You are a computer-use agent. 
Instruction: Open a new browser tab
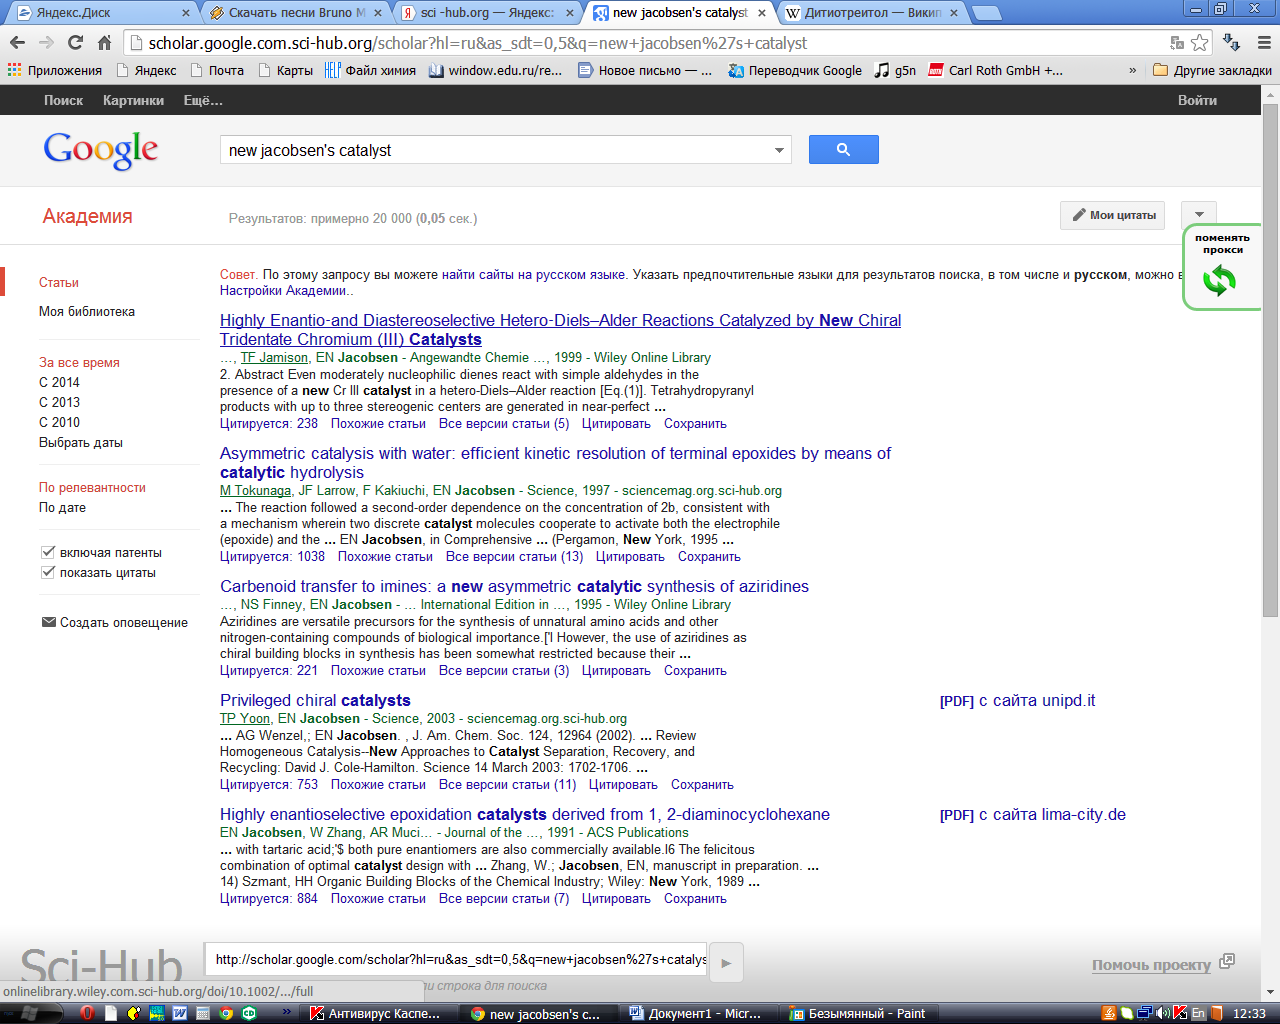[986, 13]
